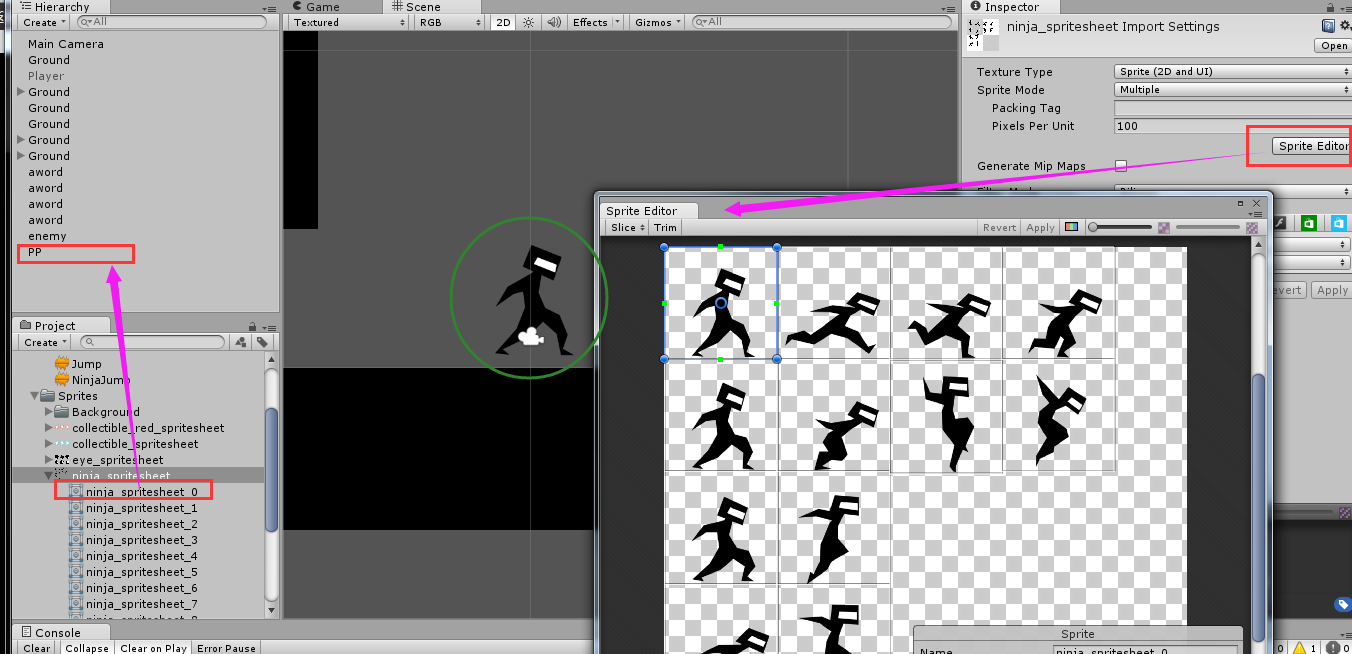This screenshot has width=1352, height=654.
Task: Toggle 2D mode in Scene view
Action: click(x=502, y=21)
